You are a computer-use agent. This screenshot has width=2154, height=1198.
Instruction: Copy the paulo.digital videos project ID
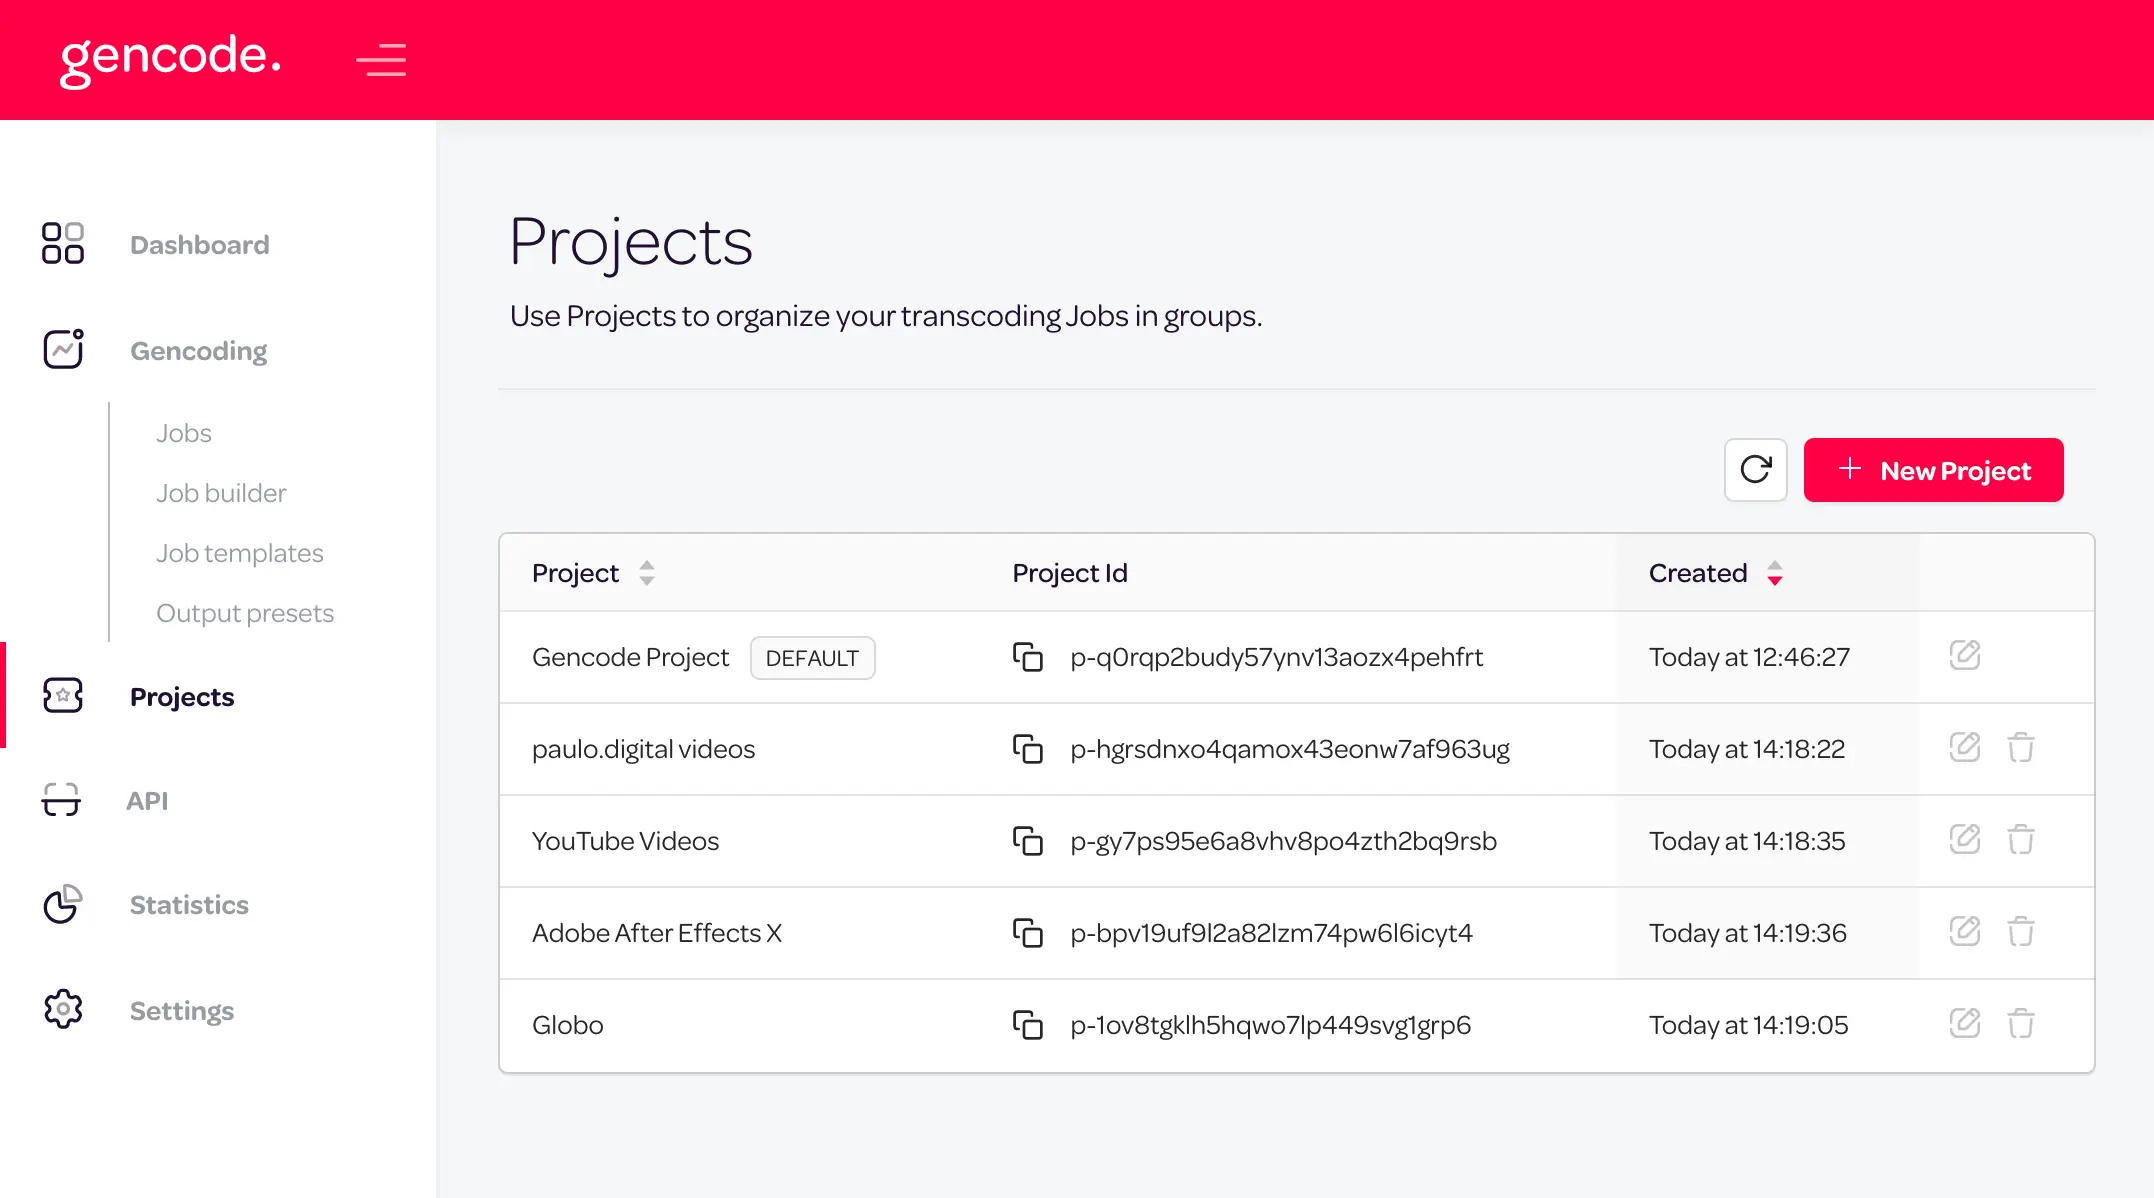click(x=1027, y=749)
